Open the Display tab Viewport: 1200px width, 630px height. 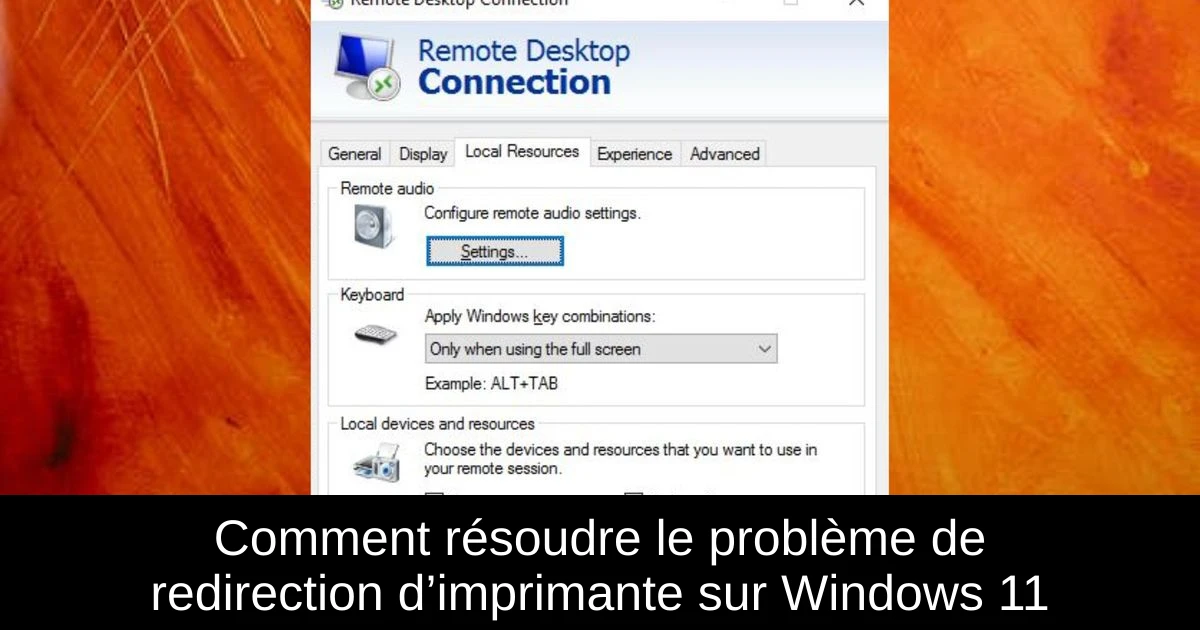pyautogui.click(x=423, y=154)
